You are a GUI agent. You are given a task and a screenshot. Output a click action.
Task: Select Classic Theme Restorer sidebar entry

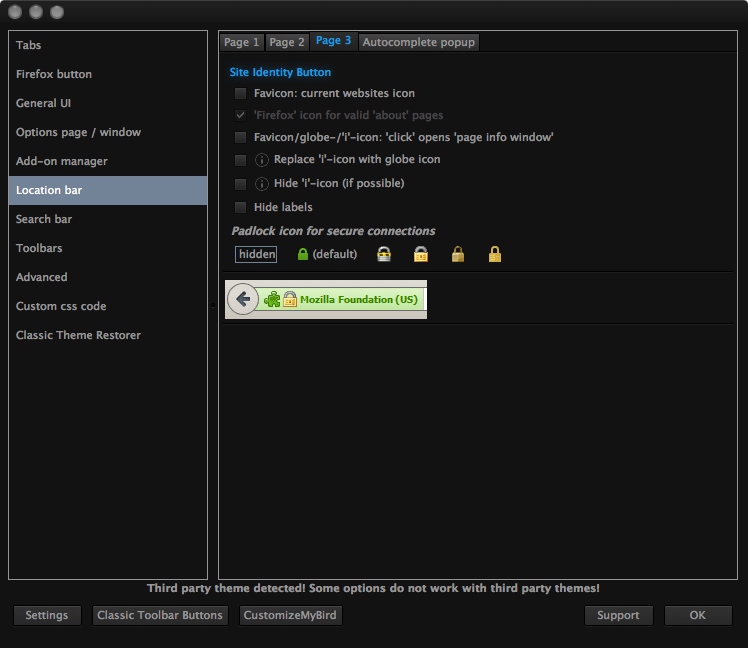pos(108,335)
